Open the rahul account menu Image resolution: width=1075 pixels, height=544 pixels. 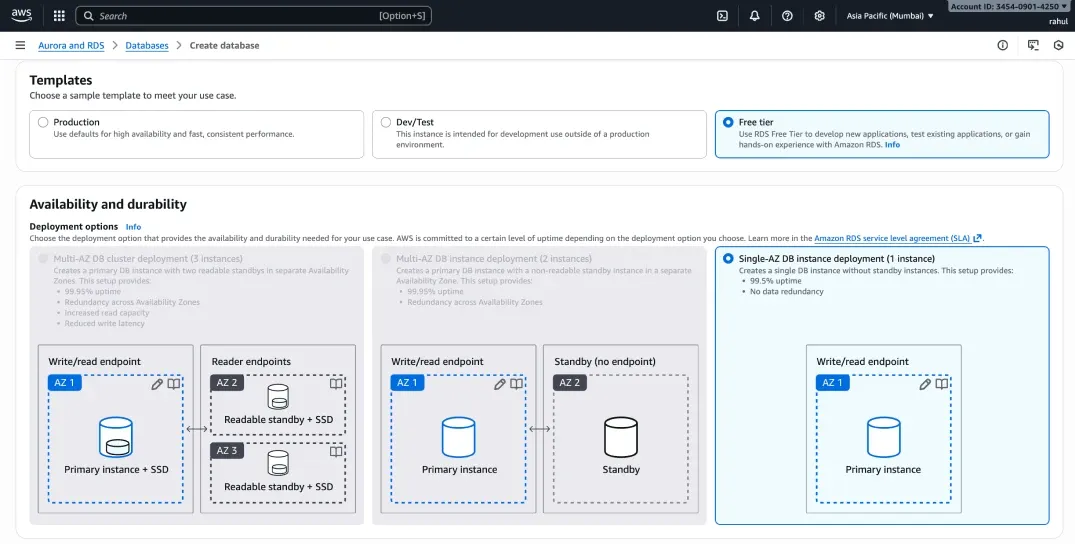coord(1058,21)
